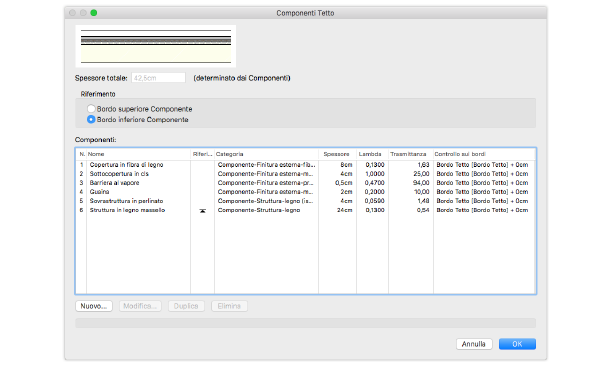
Task: Click the Categoria column header
Action: 266,154
